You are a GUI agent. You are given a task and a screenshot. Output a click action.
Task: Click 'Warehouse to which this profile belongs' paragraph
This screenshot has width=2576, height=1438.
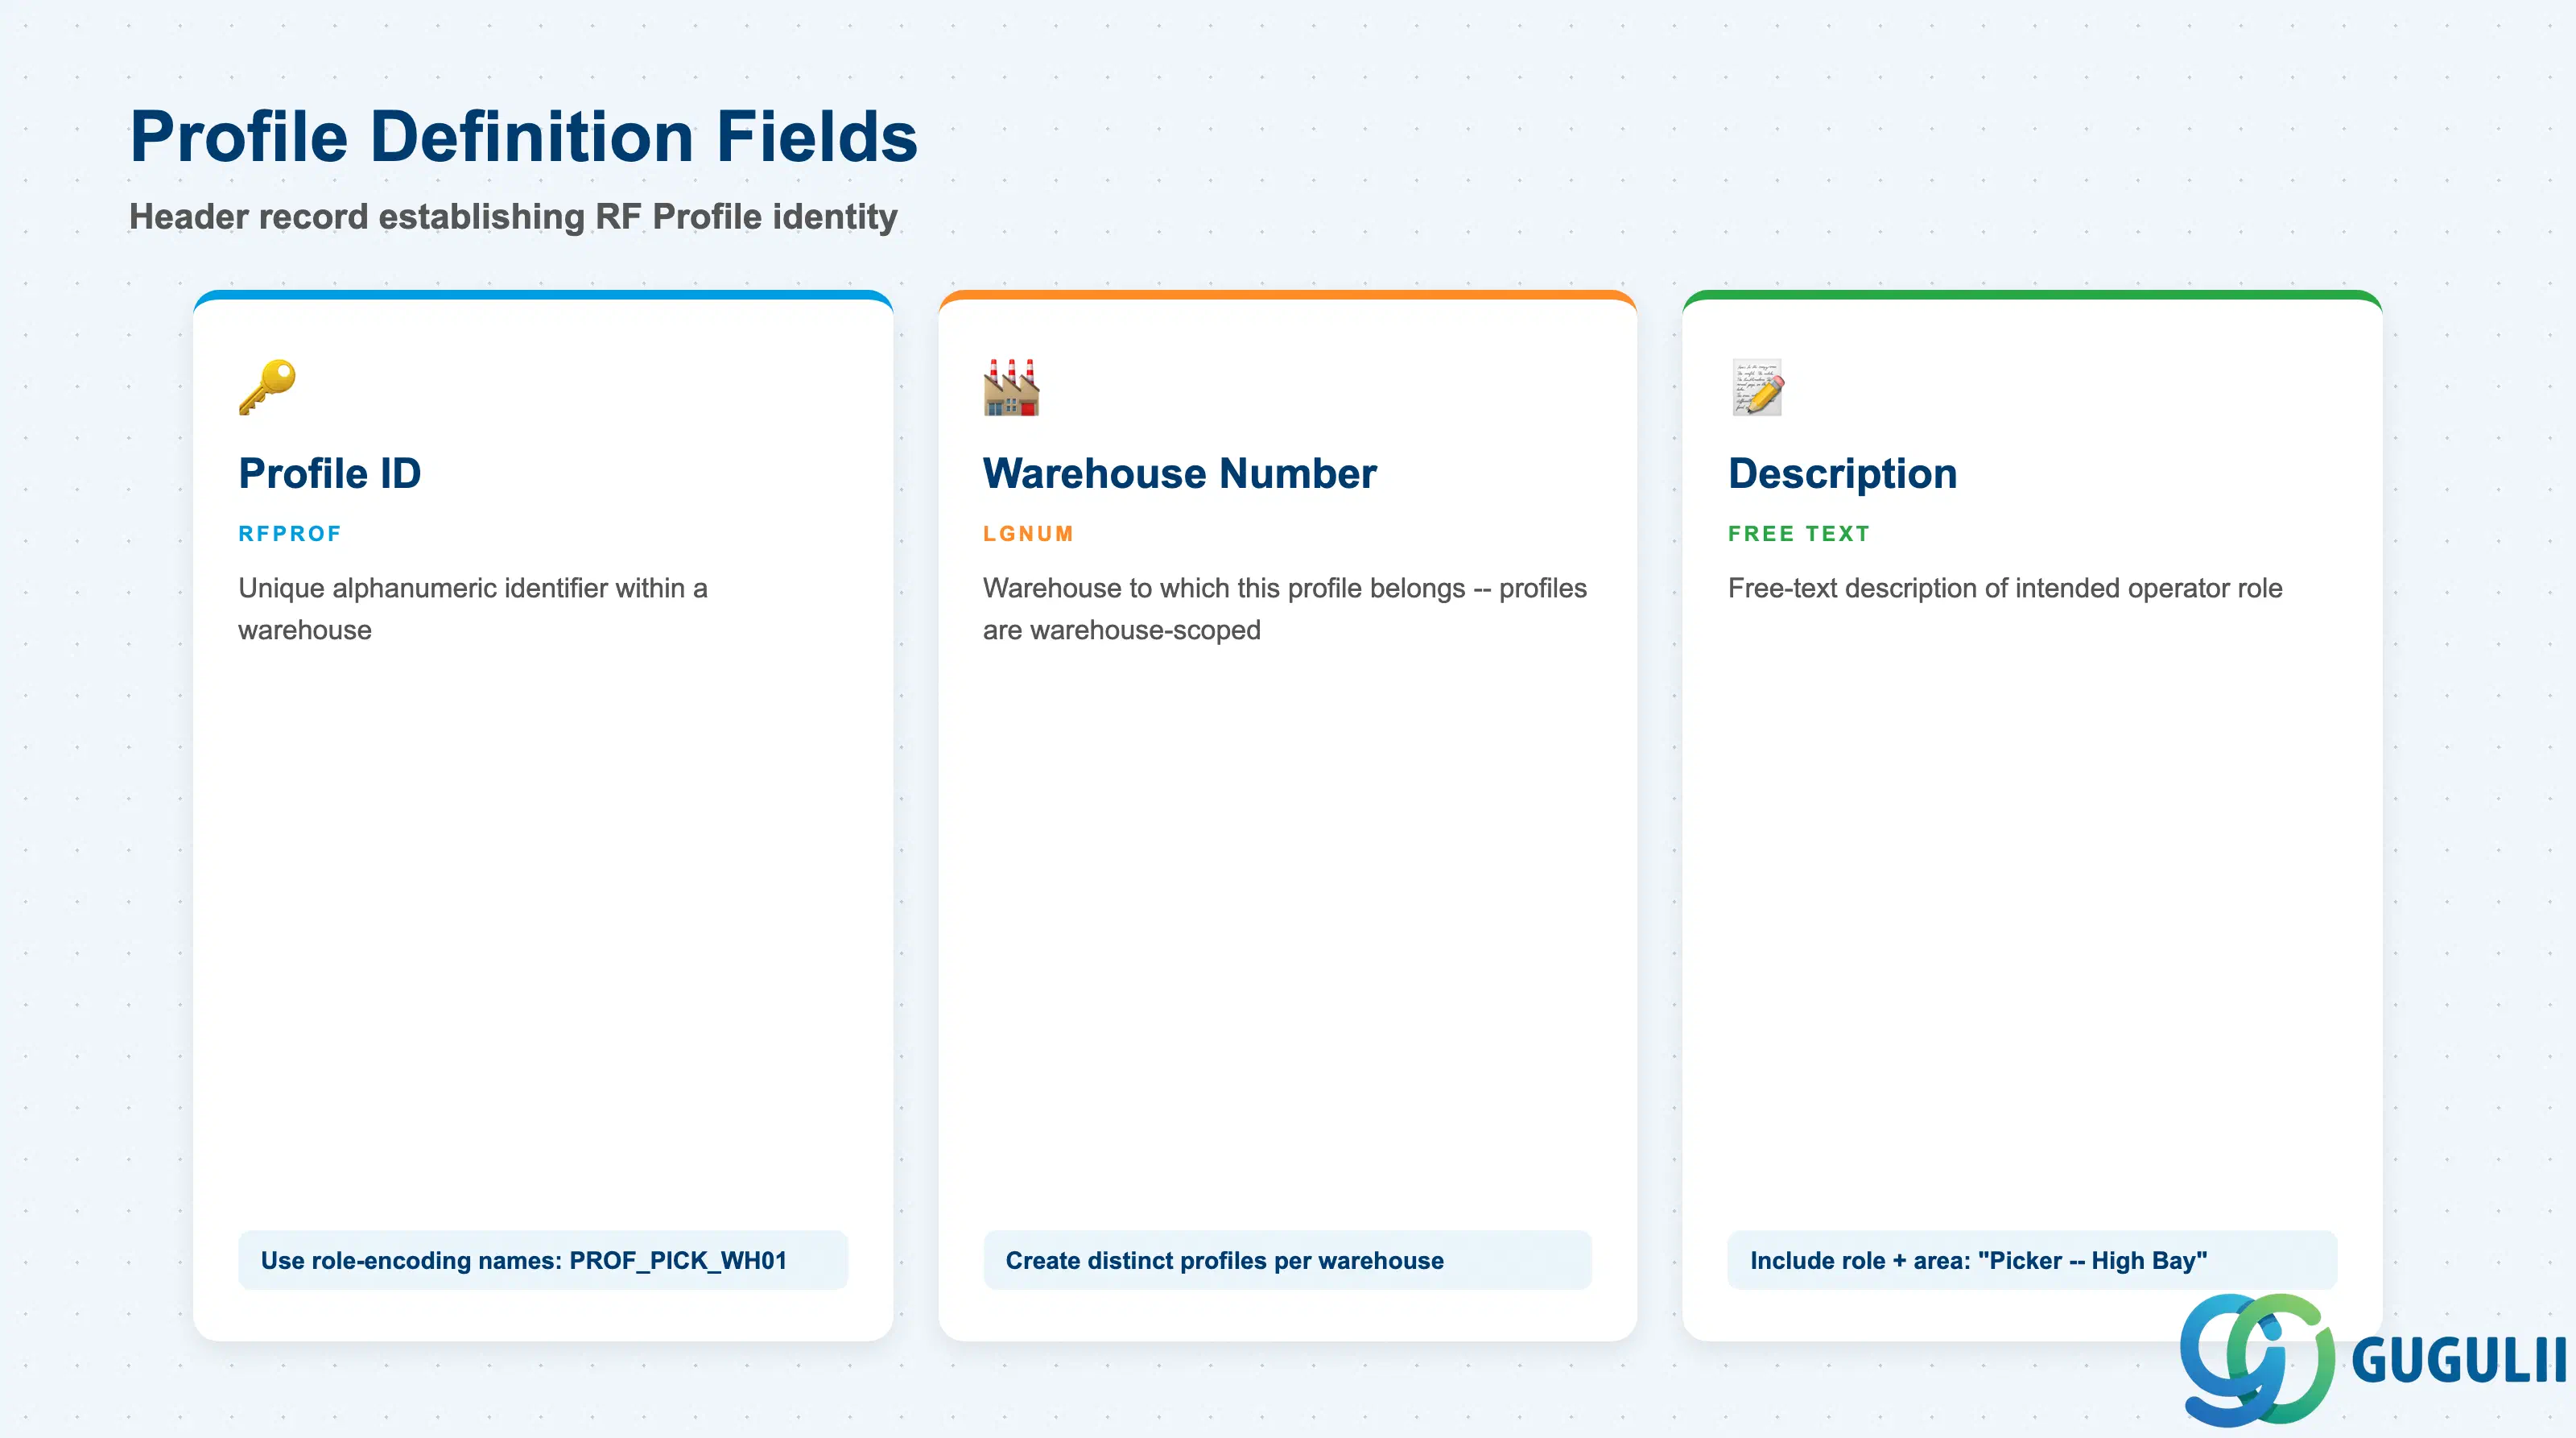1284,608
